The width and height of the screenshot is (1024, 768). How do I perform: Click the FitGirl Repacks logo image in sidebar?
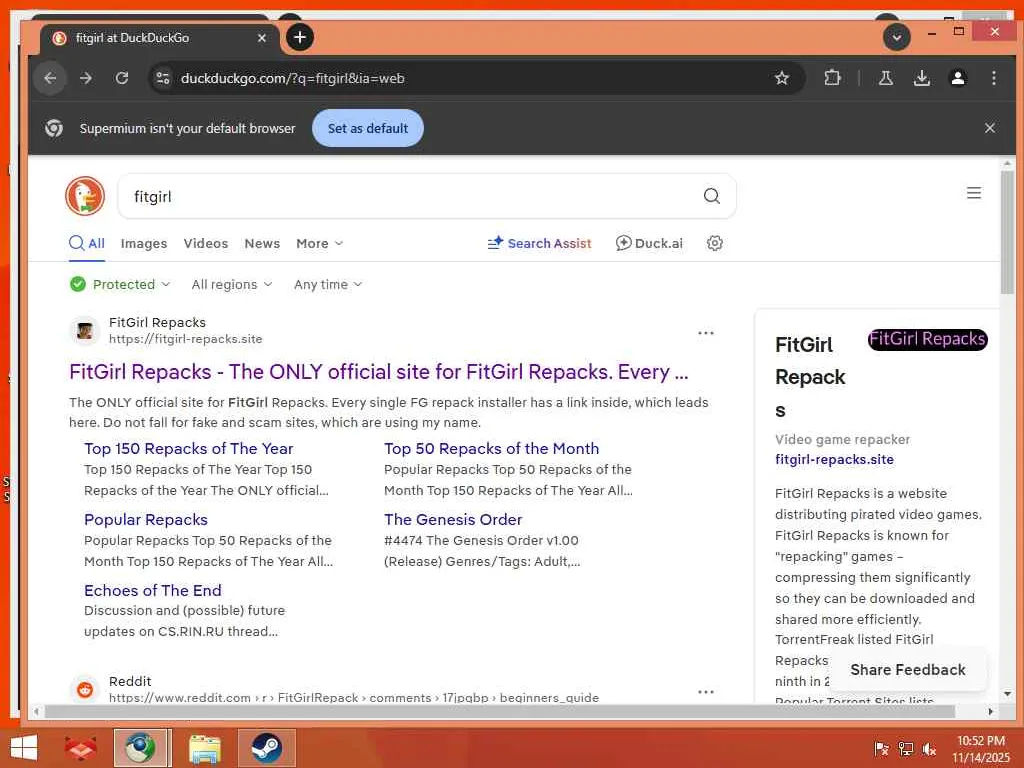pos(927,340)
